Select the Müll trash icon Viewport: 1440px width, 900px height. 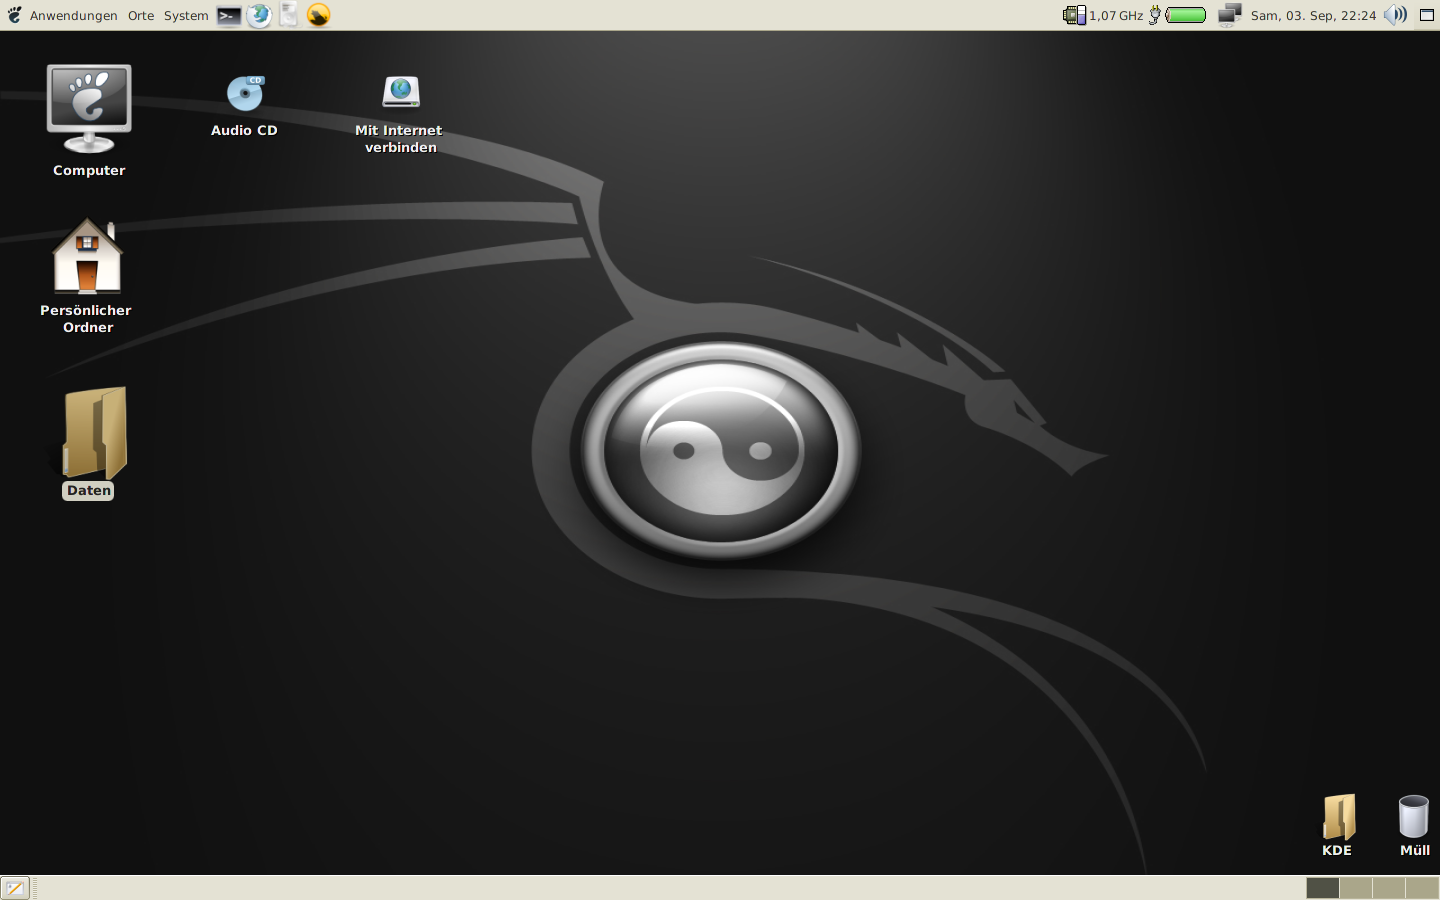[1414, 816]
